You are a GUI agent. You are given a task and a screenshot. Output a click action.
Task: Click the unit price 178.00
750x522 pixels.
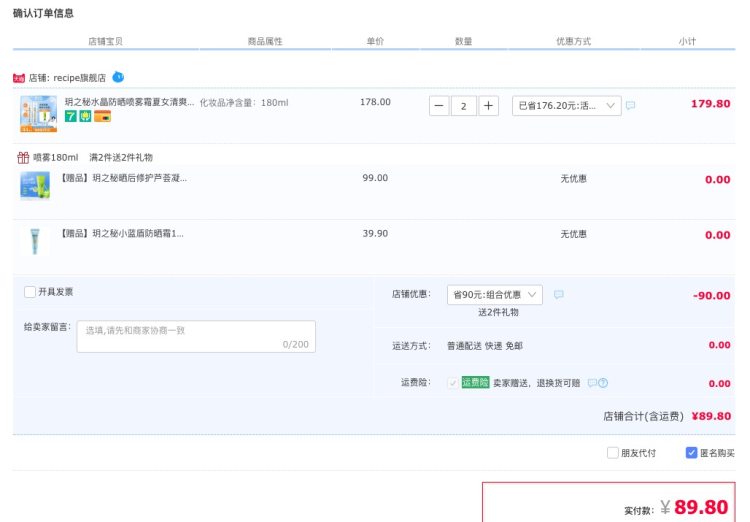(x=375, y=102)
